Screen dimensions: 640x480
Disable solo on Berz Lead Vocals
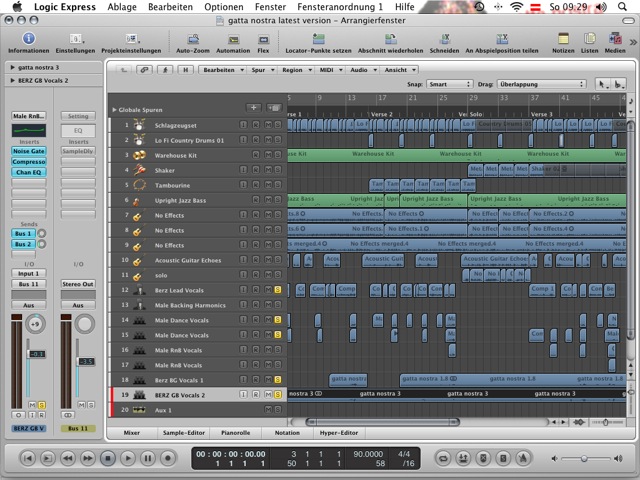278,290
